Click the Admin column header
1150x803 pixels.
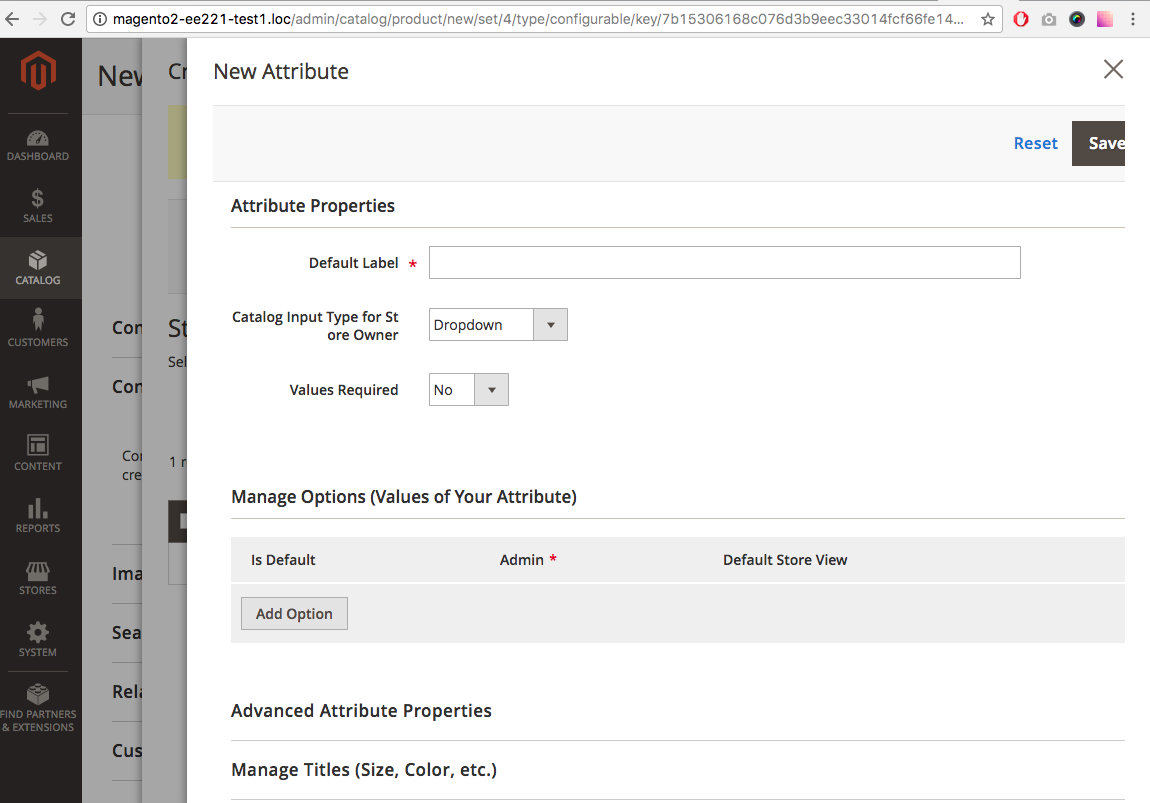521,560
